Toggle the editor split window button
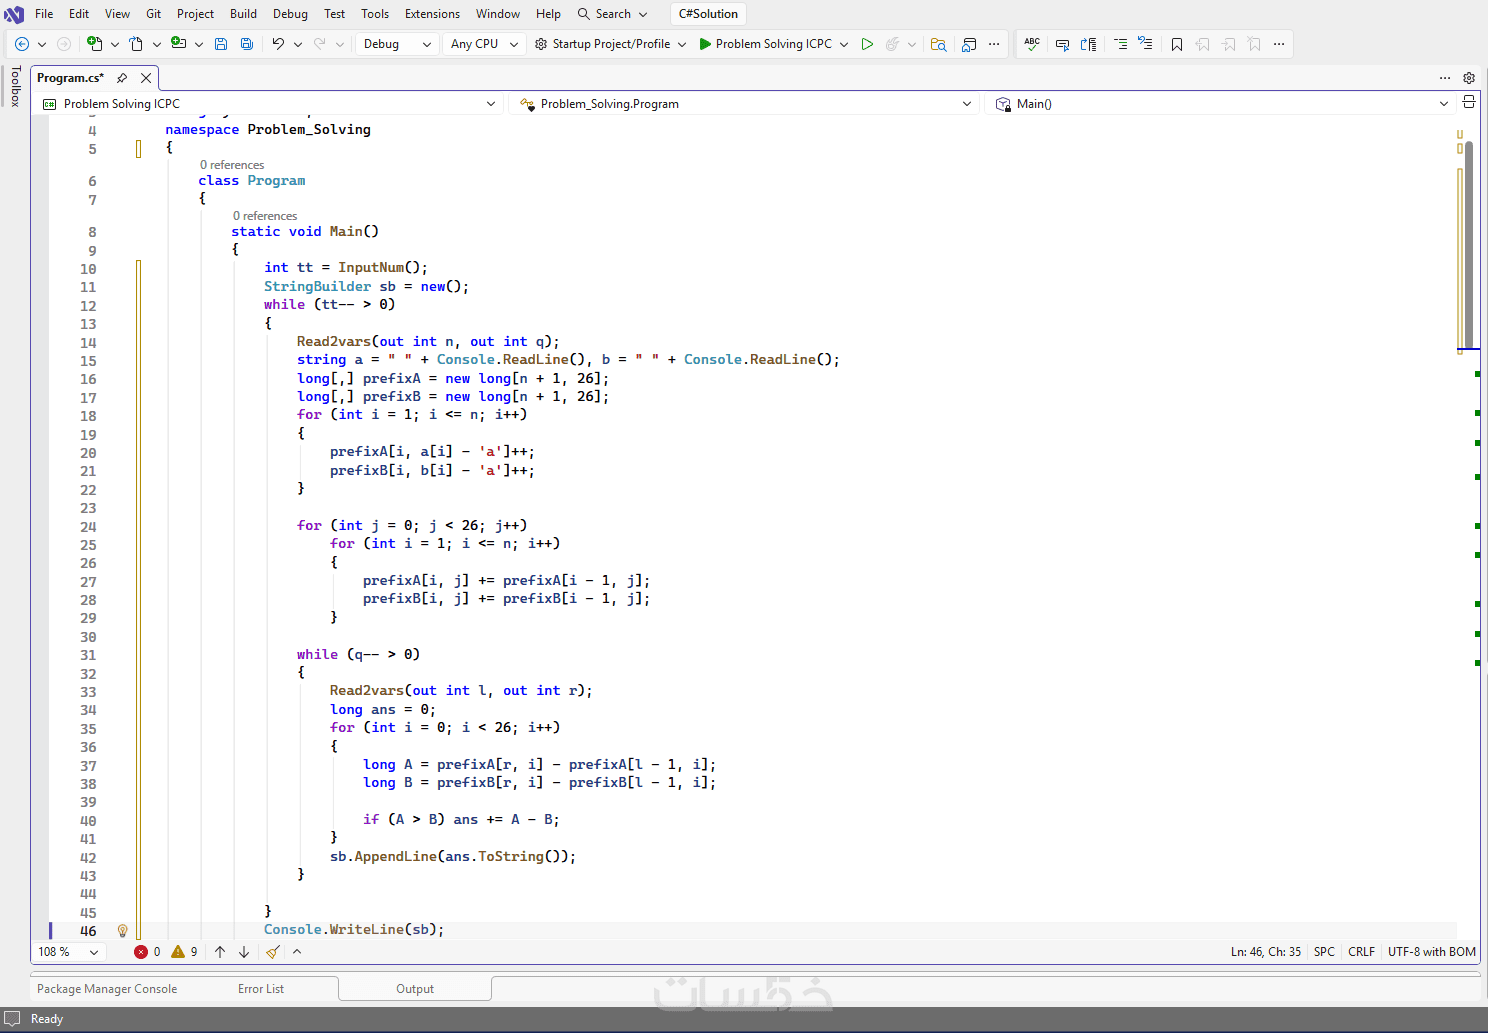1488x1033 pixels. tap(1468, 103)
